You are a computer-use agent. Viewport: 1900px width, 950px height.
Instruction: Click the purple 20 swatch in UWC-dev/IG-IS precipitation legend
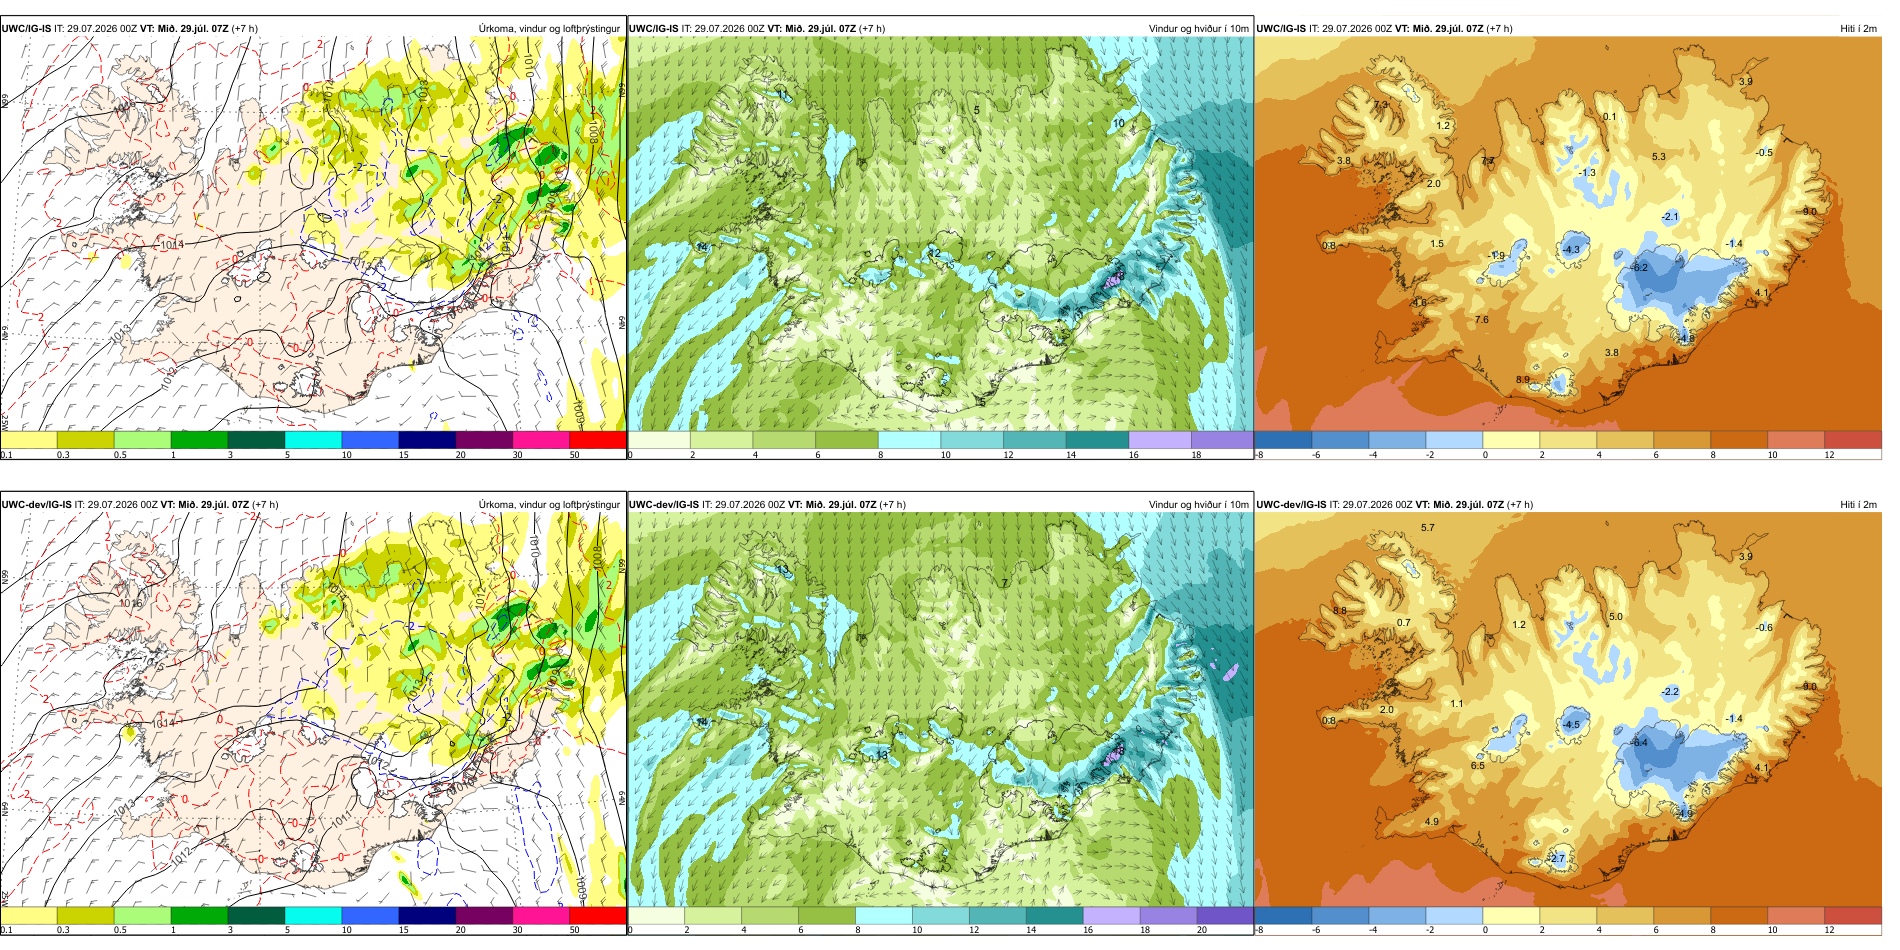click(x=484, y=915)
